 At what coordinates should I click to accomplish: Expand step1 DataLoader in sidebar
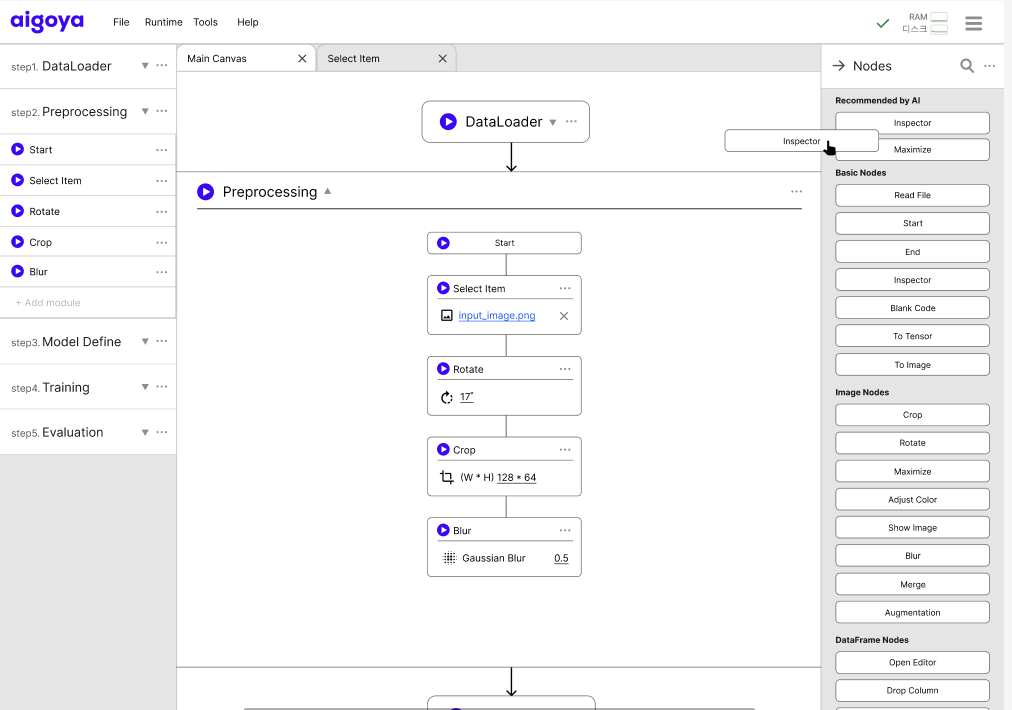point(145,65)
